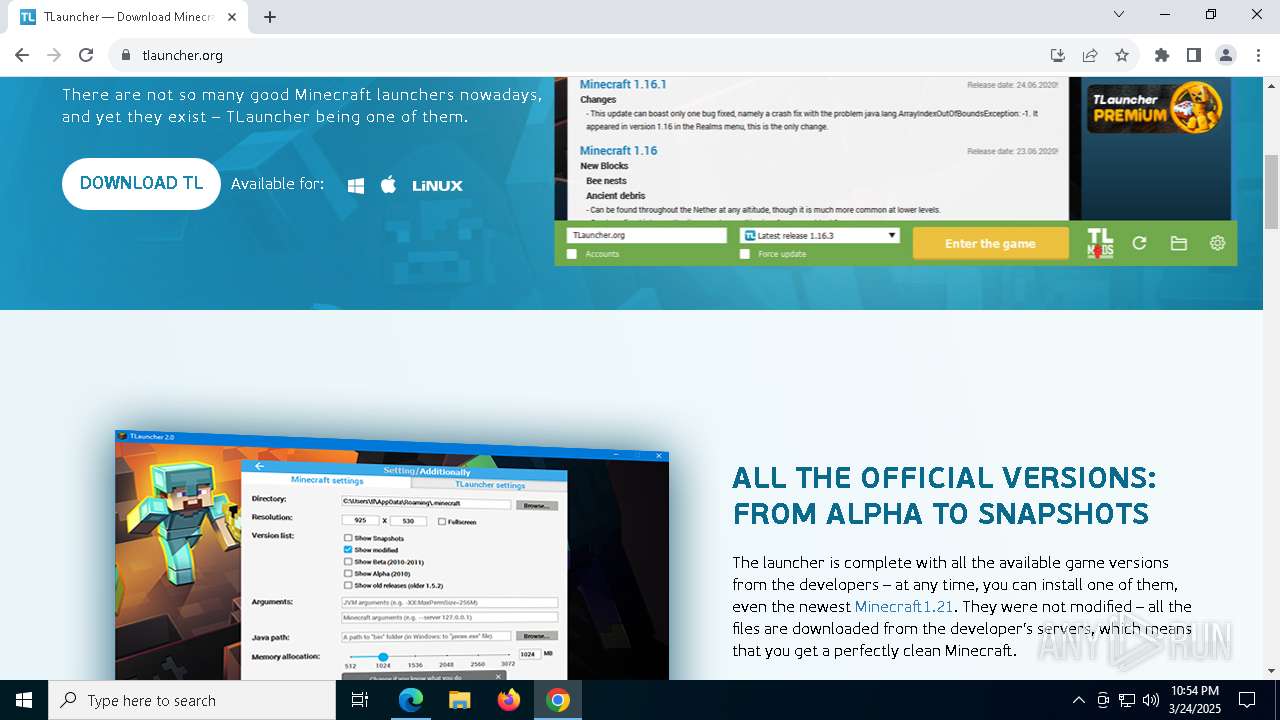Click the Minecraft 1.16.1 changelog heading

point(623,85)
